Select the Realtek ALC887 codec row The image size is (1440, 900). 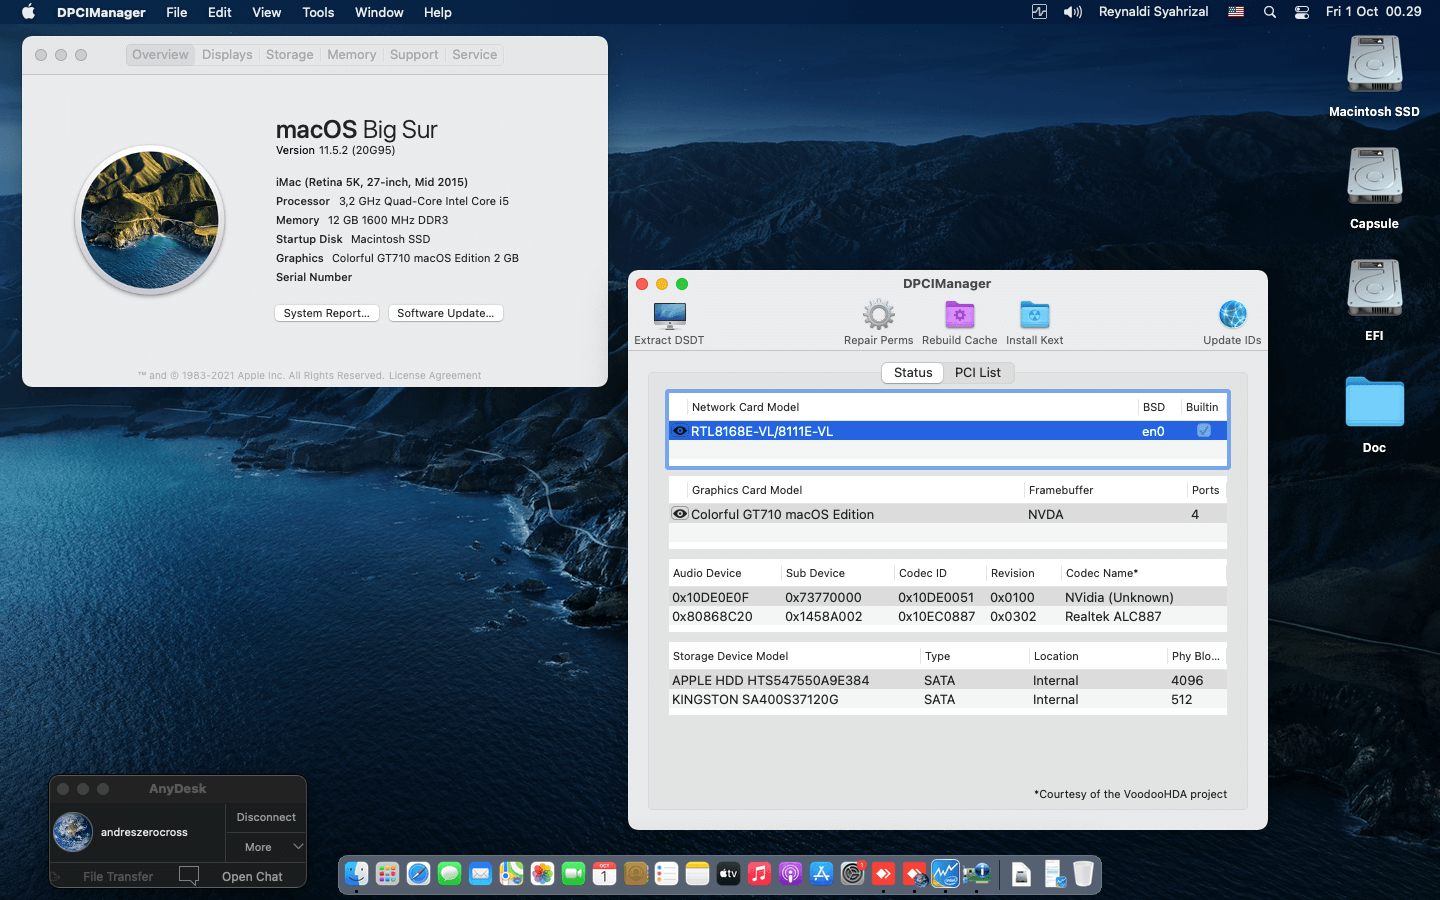pos(947,616)
